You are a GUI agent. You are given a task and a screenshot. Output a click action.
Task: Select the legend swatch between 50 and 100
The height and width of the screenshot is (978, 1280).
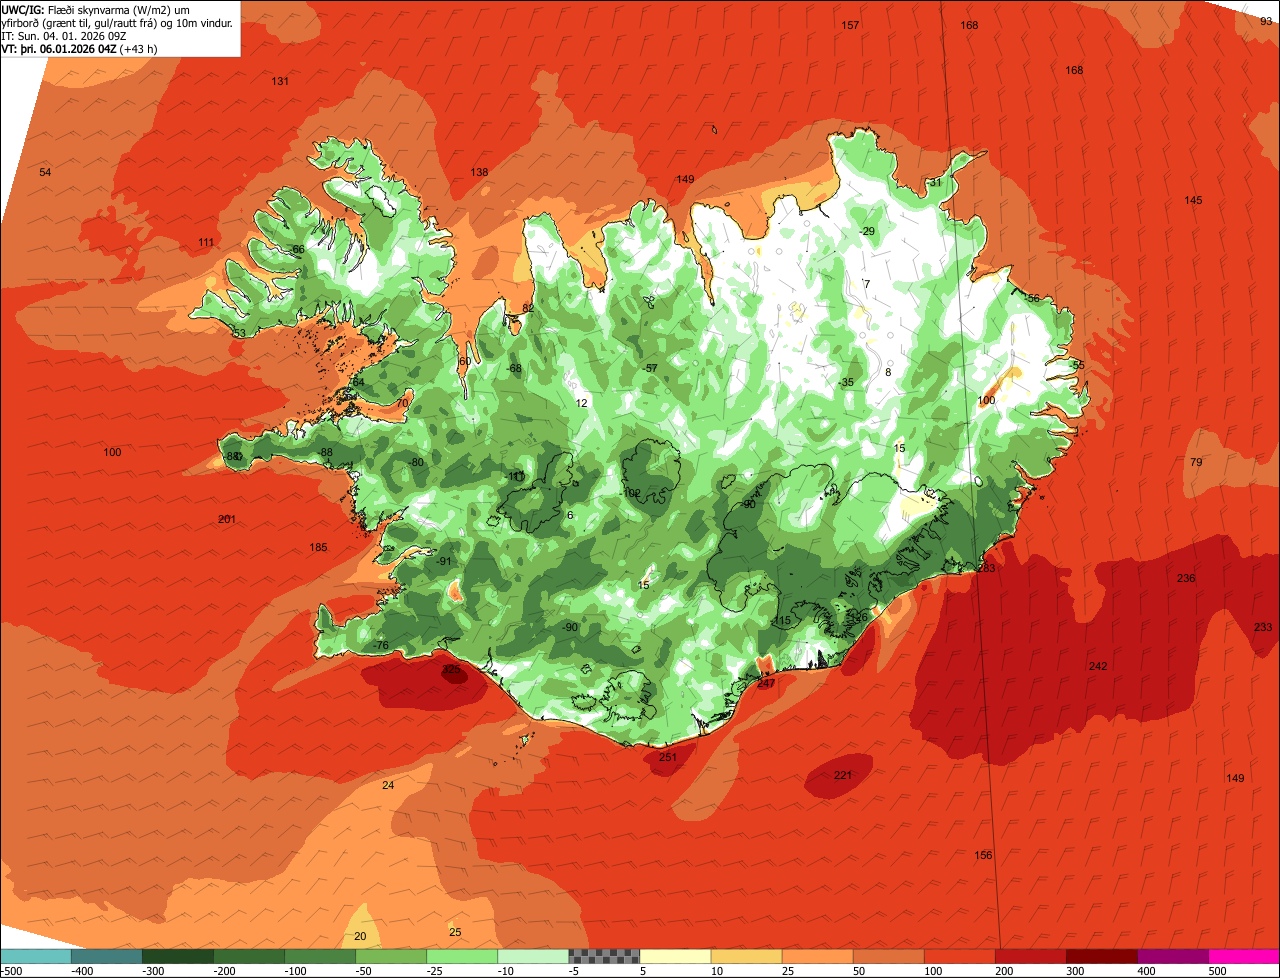[888, 956]
